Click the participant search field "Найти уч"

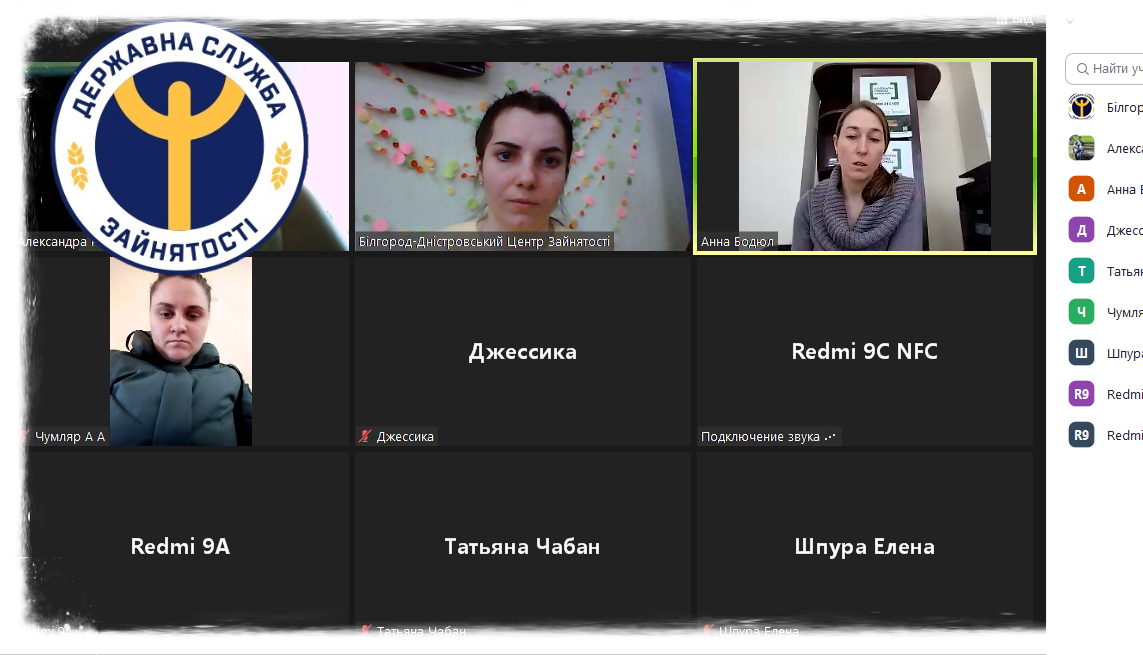point(1105,68)
